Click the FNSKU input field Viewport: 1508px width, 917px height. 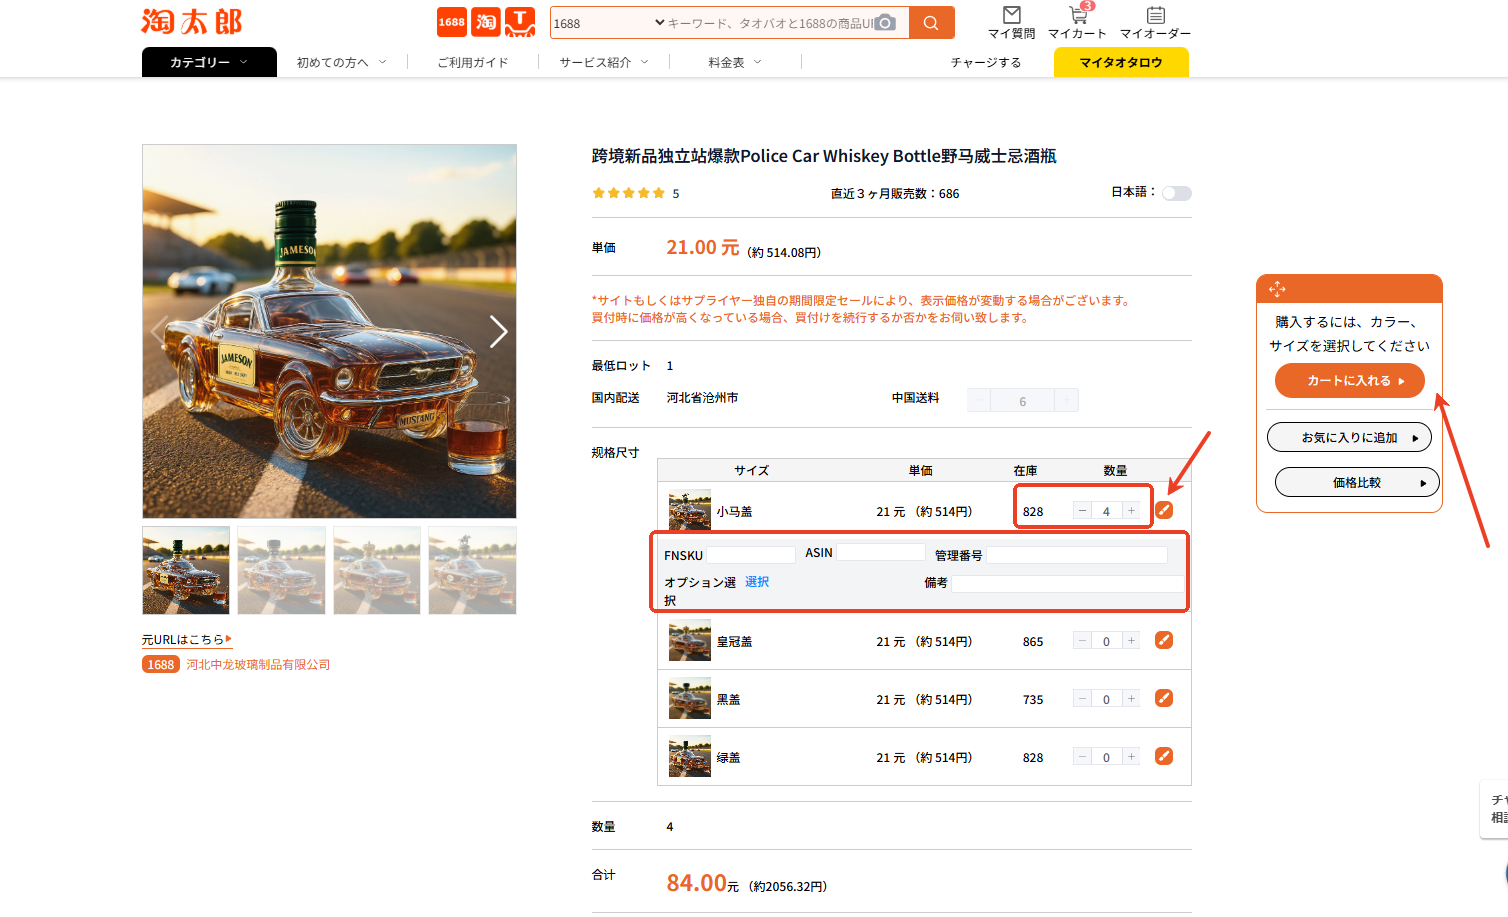tap(751, 554)
